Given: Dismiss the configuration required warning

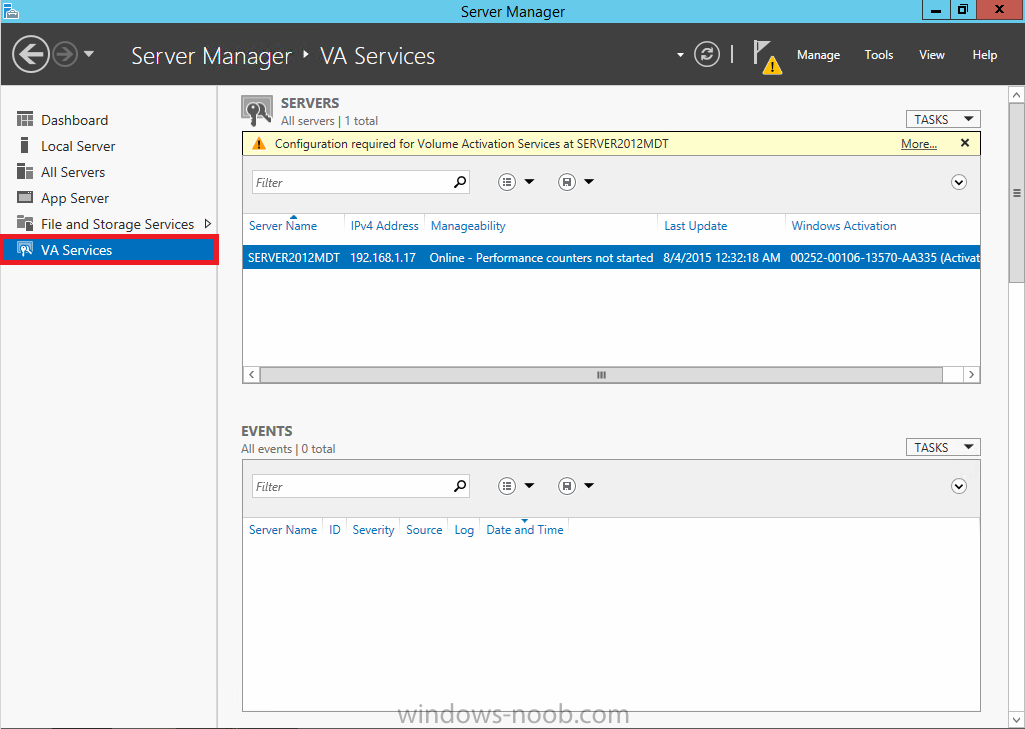Looking at the screenshot, I should (x=964, y=143).
